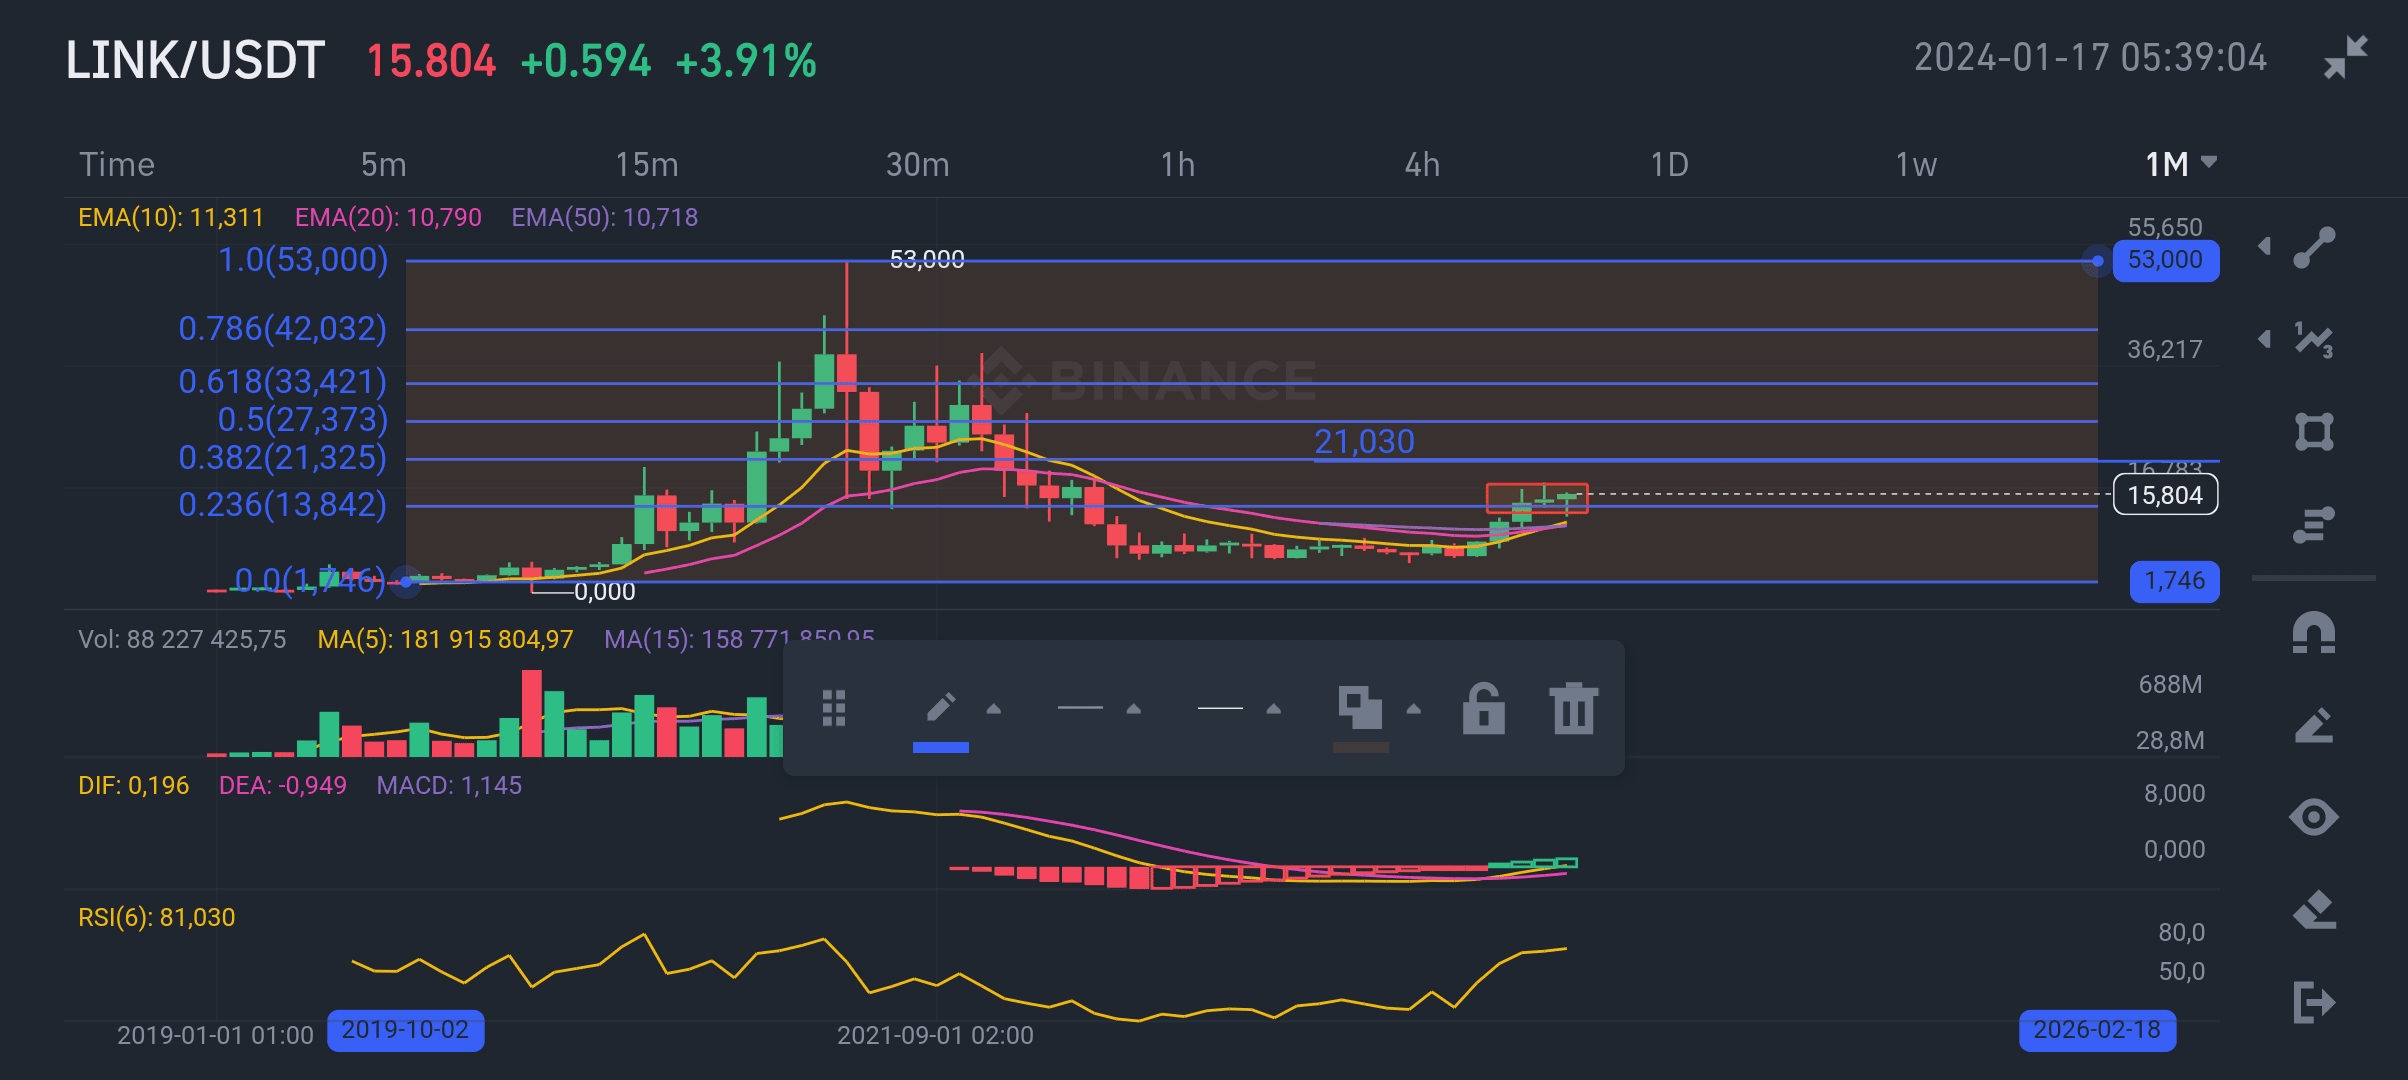Open the background fill options arrow

pos(1414,709)
